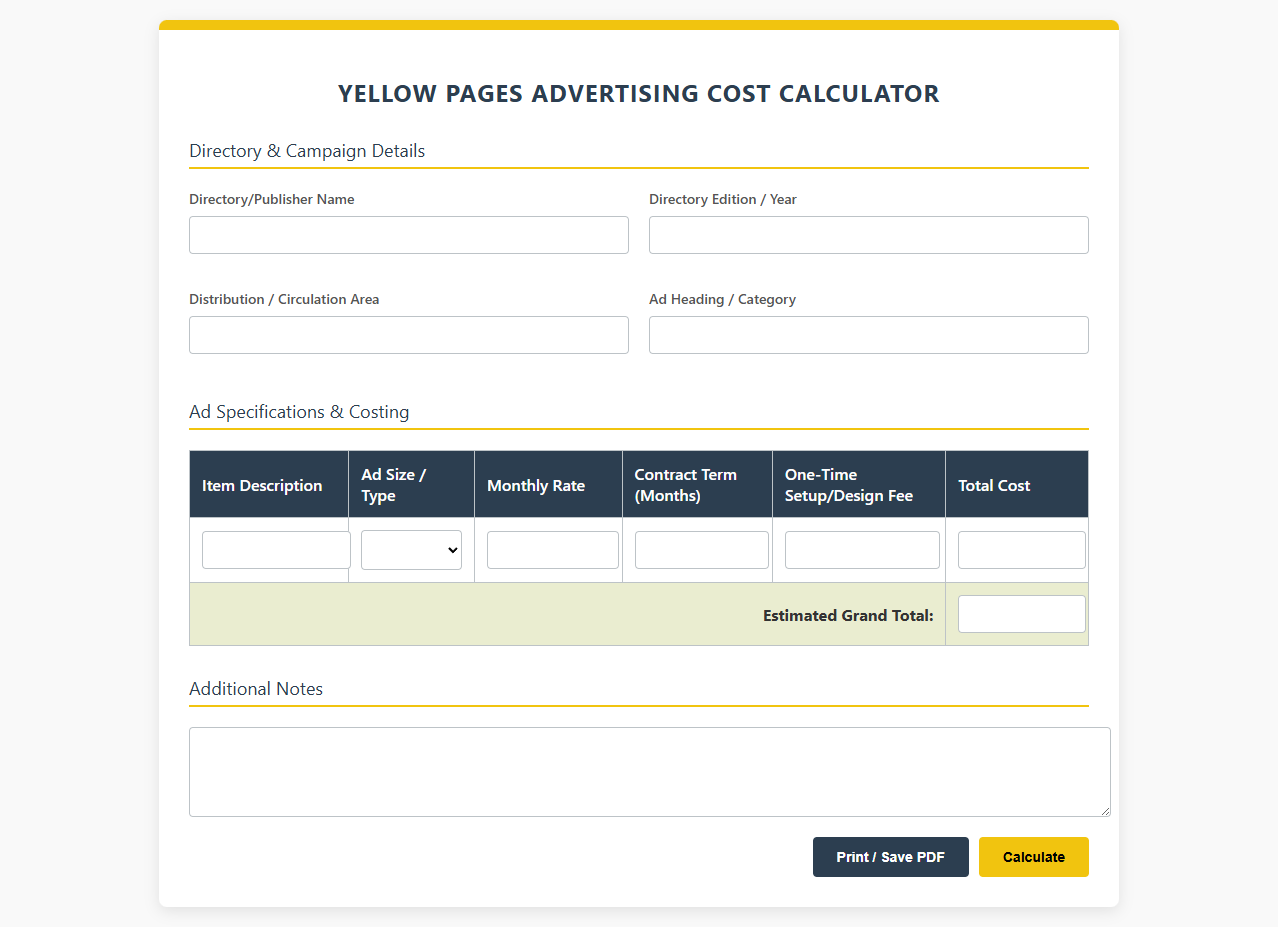Open the Ad Size / Type dropdown
1278x927 pixels.
[411, 550]
